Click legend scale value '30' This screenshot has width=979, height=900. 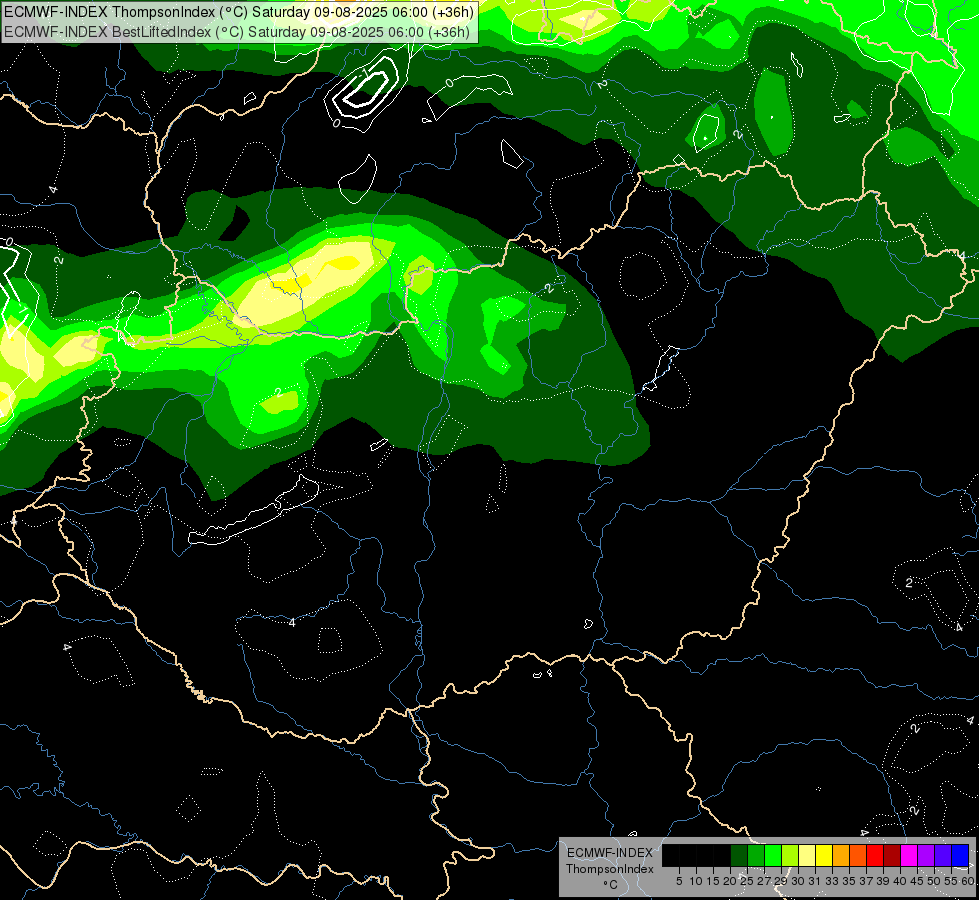pos(798,881)
